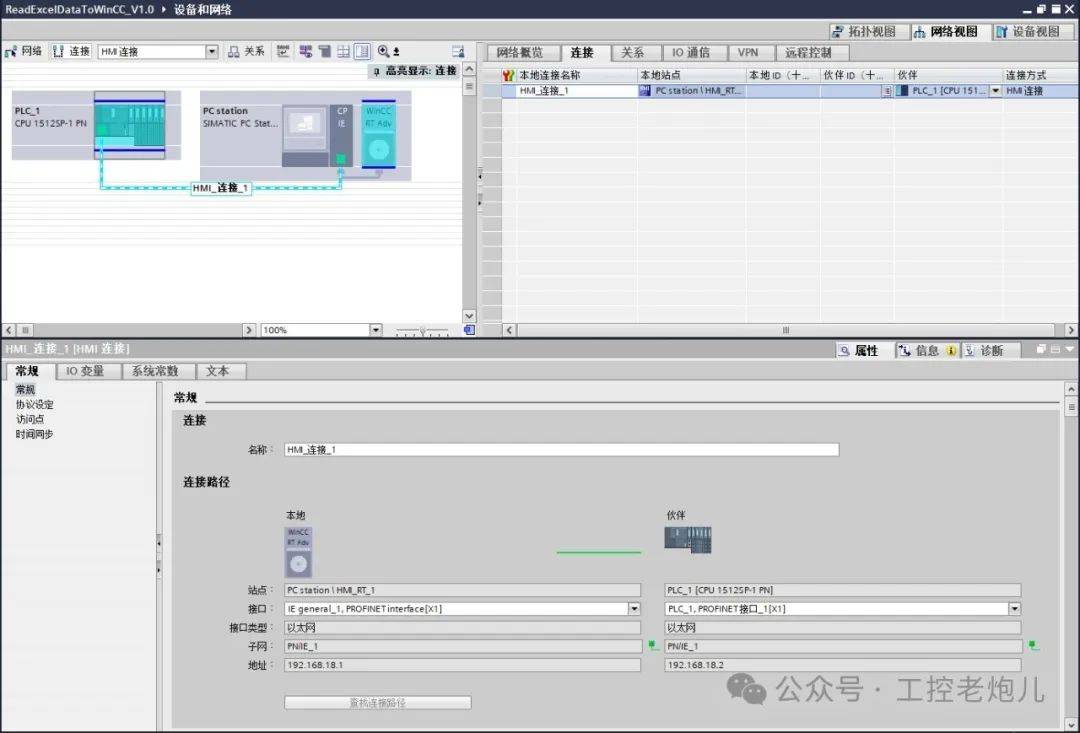Click the PC station \ HMI_RT local endpoint cell
The width and height of the screenshot is (1080, 733).
[x=692, y=90]
